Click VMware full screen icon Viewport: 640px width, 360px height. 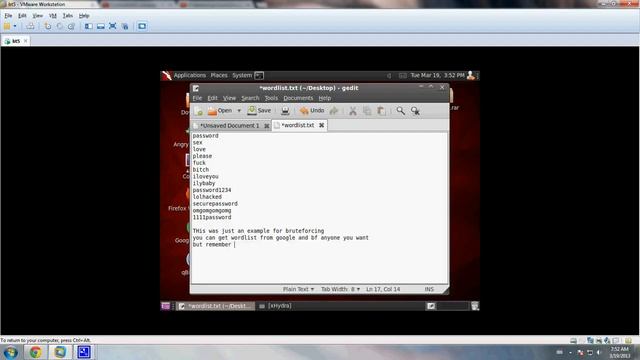coord(113,26)
